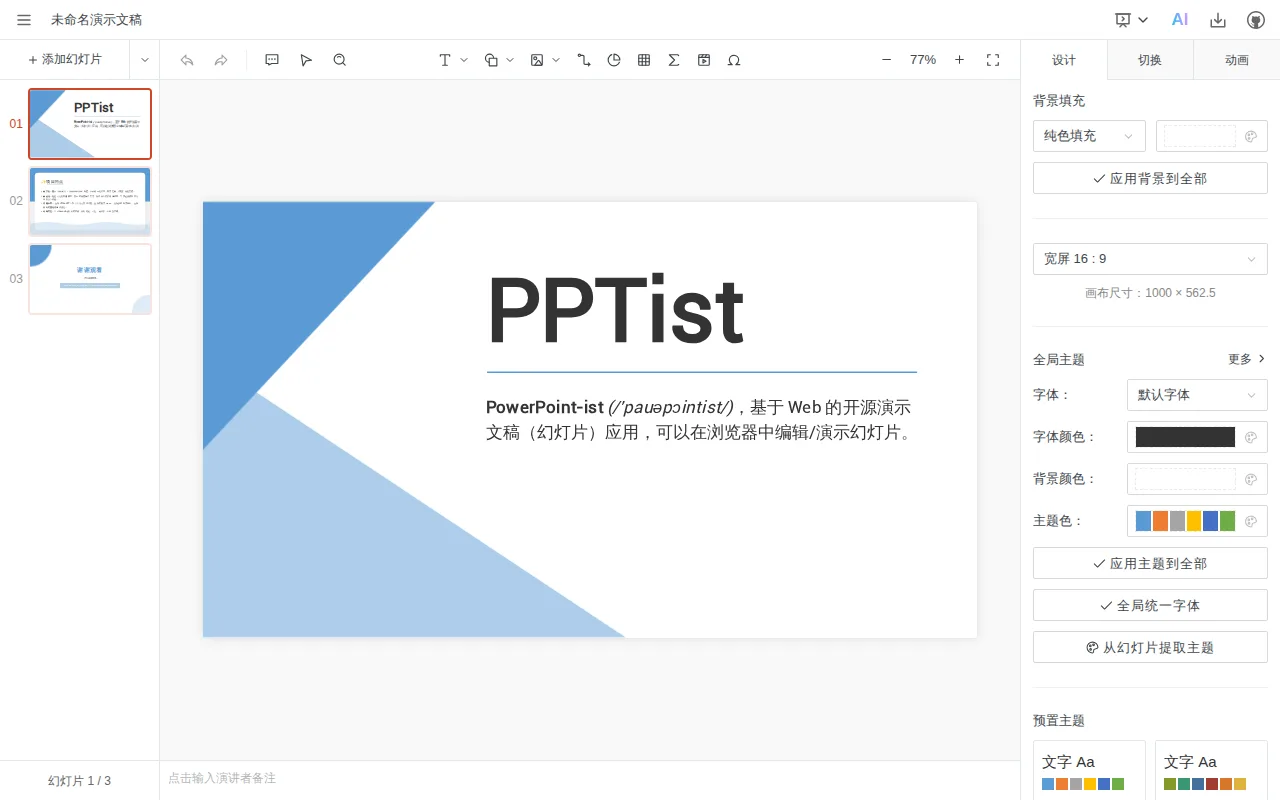This screenshot has height=800, width=1280.
Task: Select the second preset theme with green palette
Action: click(x=1211, y=770)
